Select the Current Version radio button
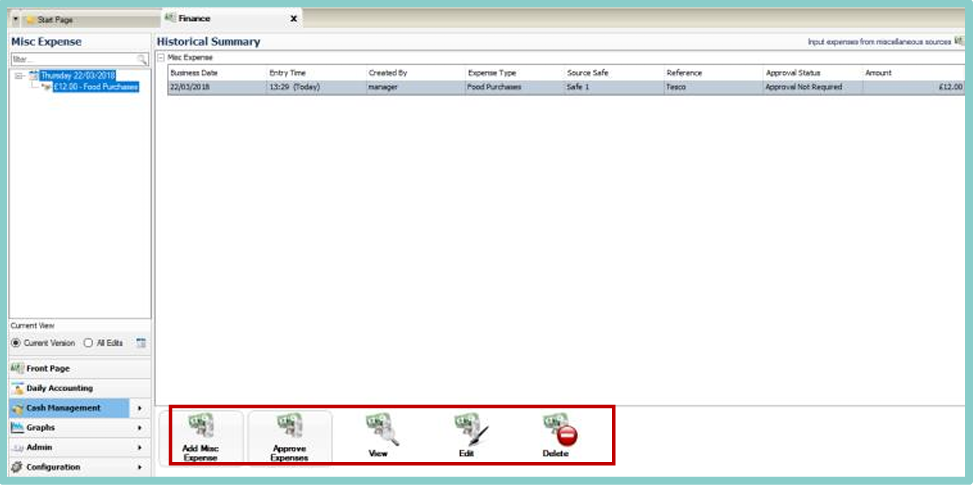The width and height of the screenshot is (973, 486). pos(16,343)
